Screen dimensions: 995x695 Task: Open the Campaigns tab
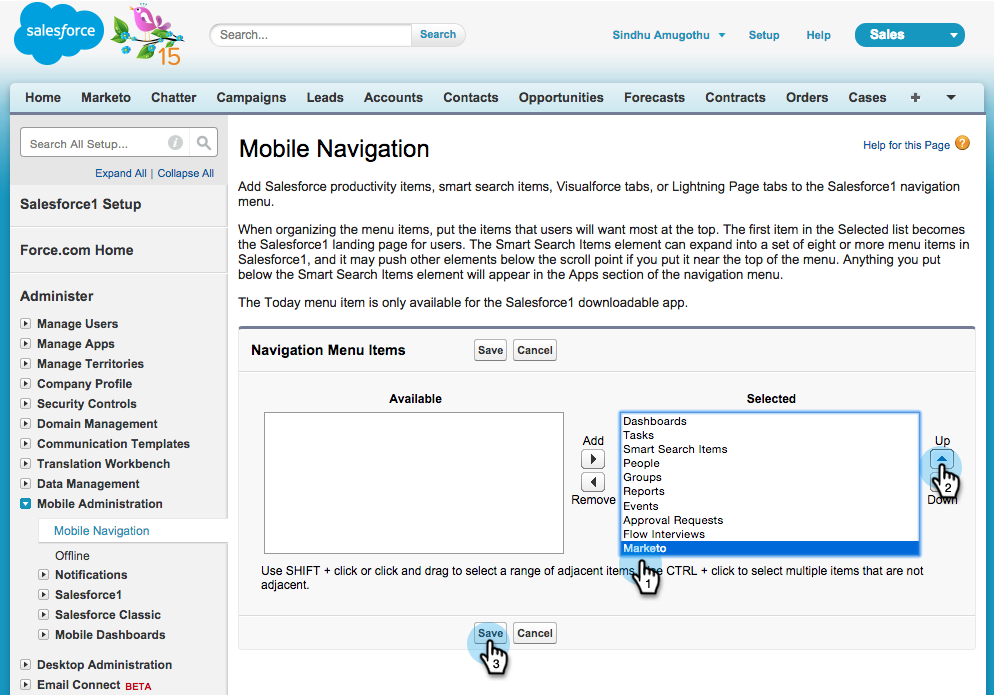[x=251, y=98]
